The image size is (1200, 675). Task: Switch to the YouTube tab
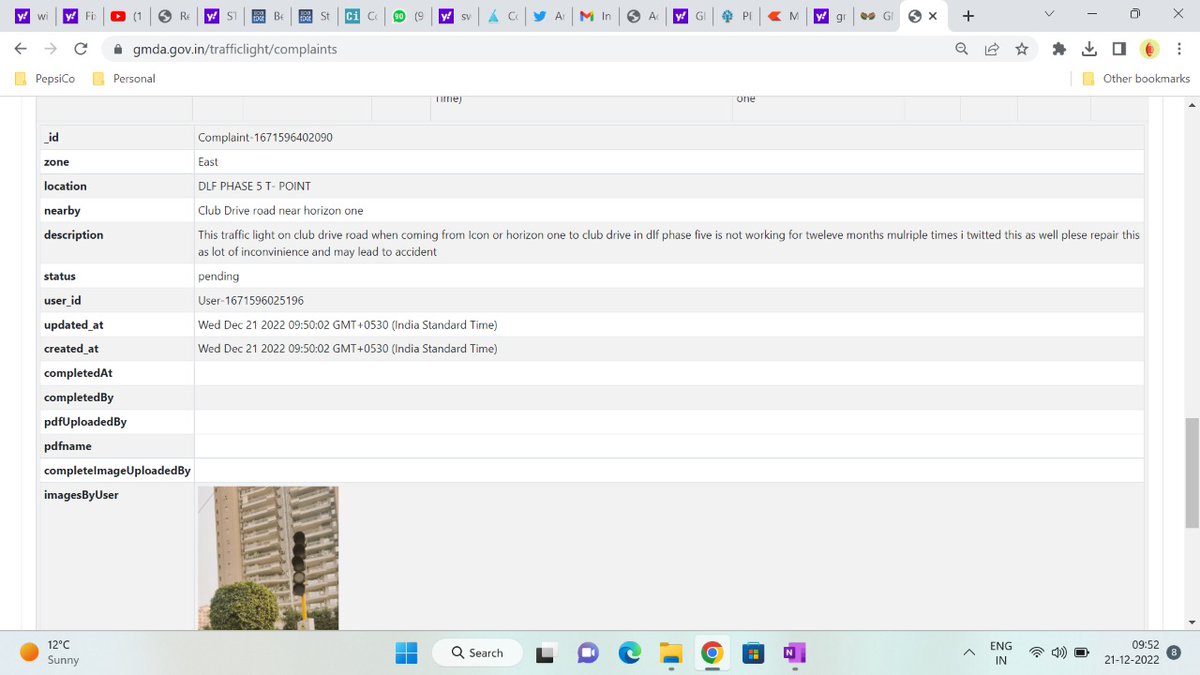pos(127,16)
